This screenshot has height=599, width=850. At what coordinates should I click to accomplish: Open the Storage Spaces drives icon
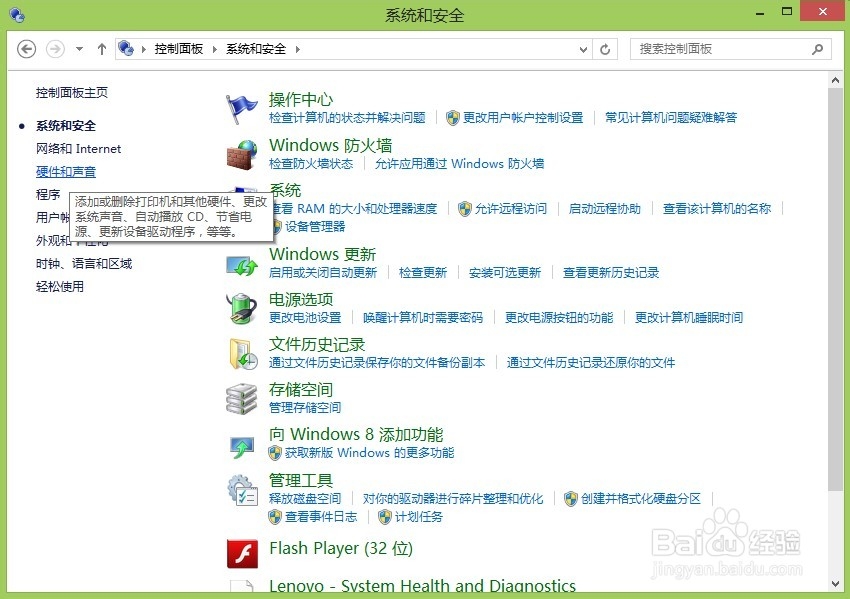click(x=241, y=399)
